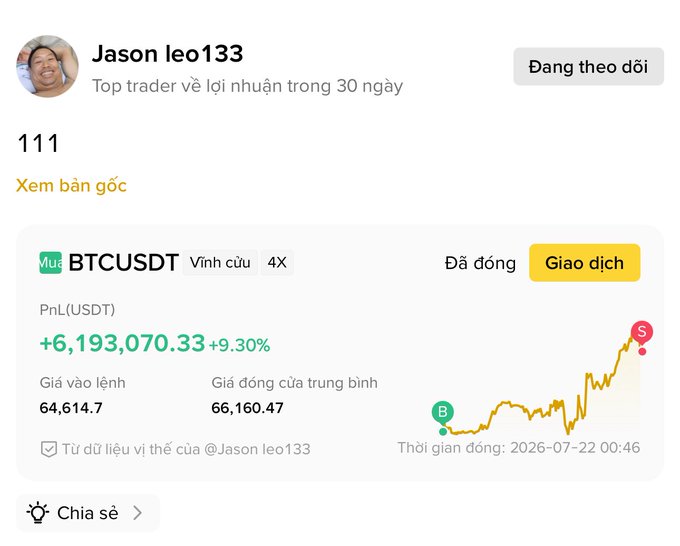Screen dimensions: 680x546
Task: Expand the Chia sẻ chevron arrow
Action: [137, 513]
